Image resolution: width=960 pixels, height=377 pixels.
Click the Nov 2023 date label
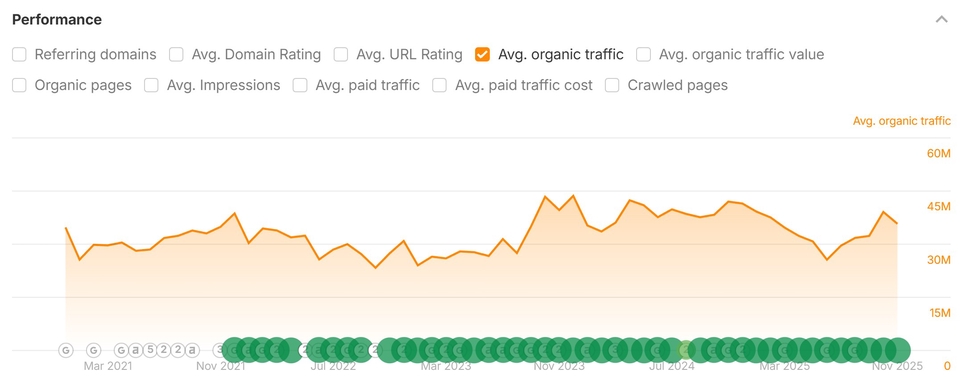[559, 367]
